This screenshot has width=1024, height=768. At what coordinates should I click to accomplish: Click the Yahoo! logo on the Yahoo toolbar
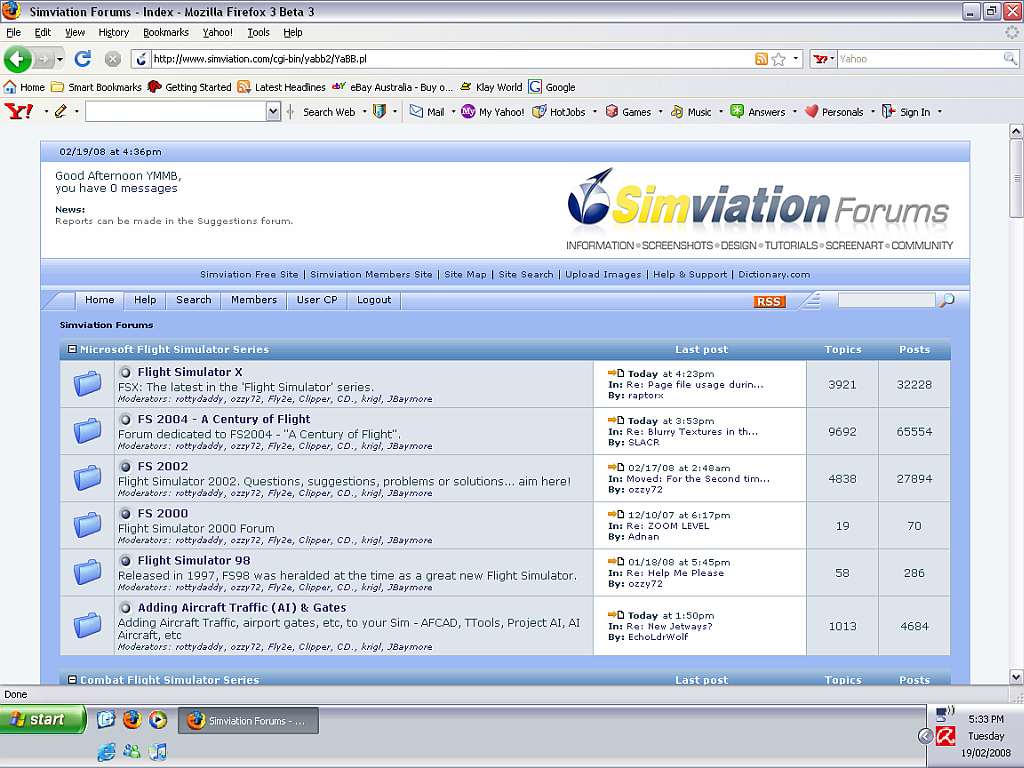coord(19,112)
